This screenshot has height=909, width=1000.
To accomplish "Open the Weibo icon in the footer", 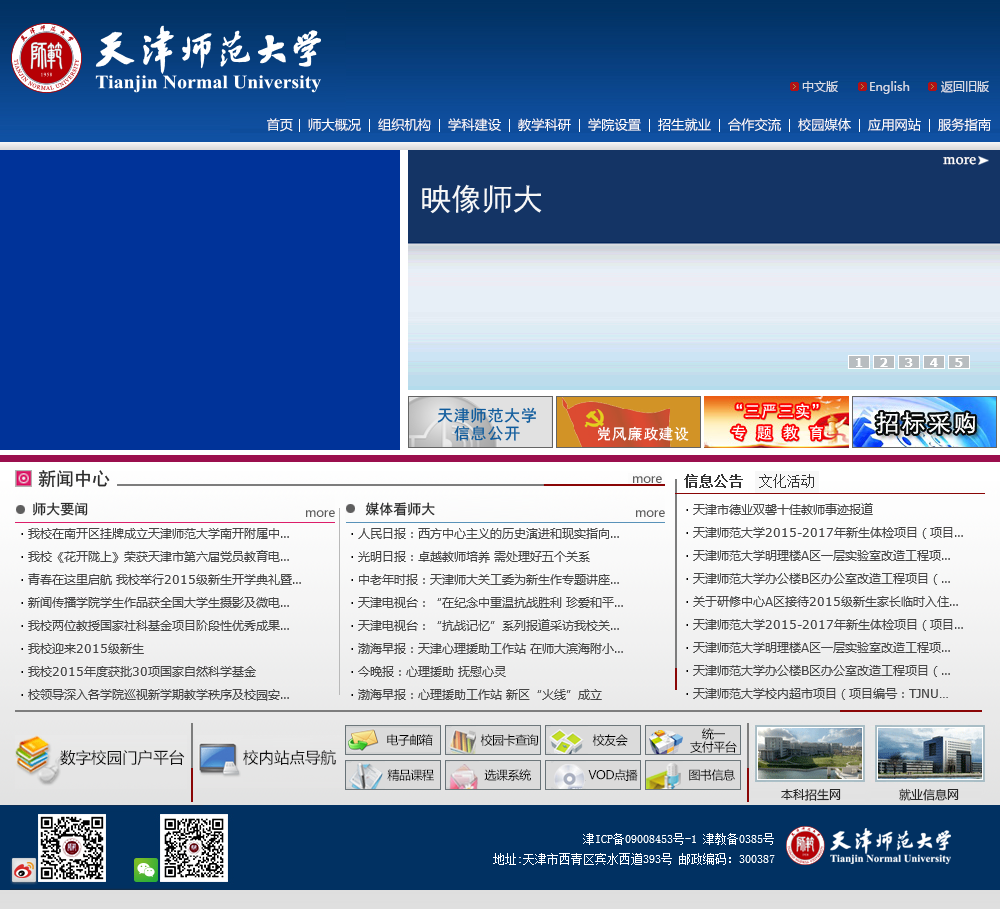I will click(24, 870).
